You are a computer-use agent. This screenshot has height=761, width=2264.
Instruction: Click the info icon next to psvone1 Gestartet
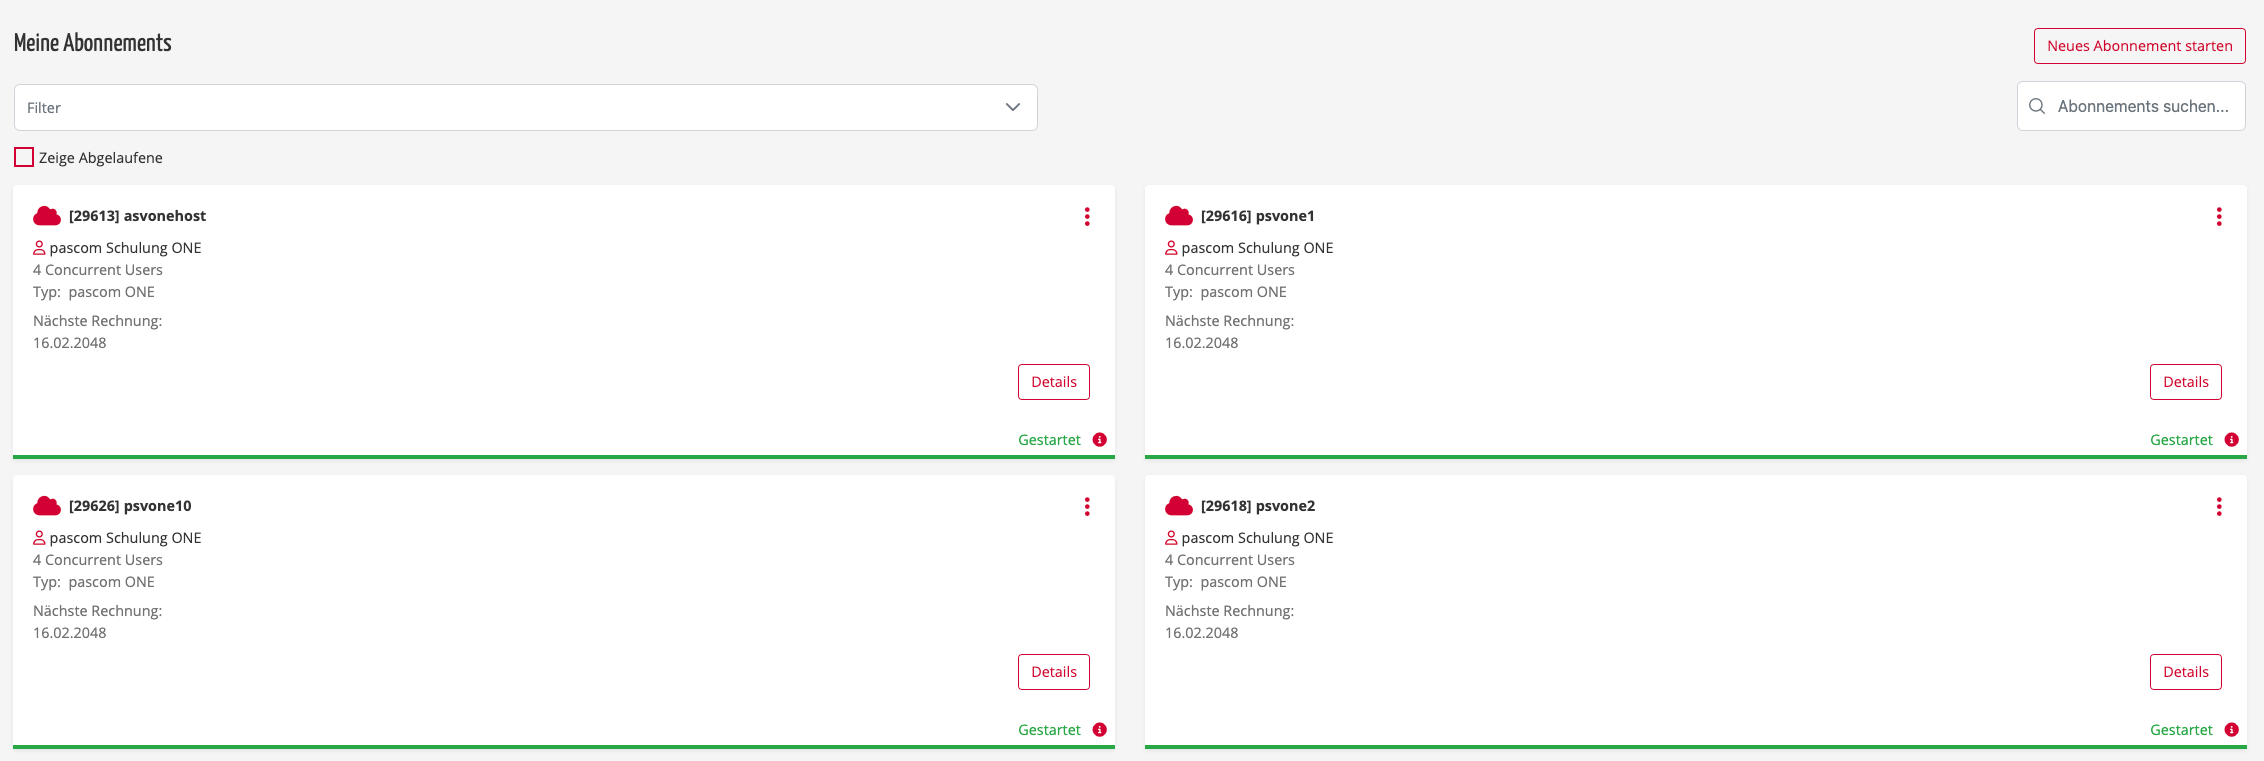[x=2232, y=440]
